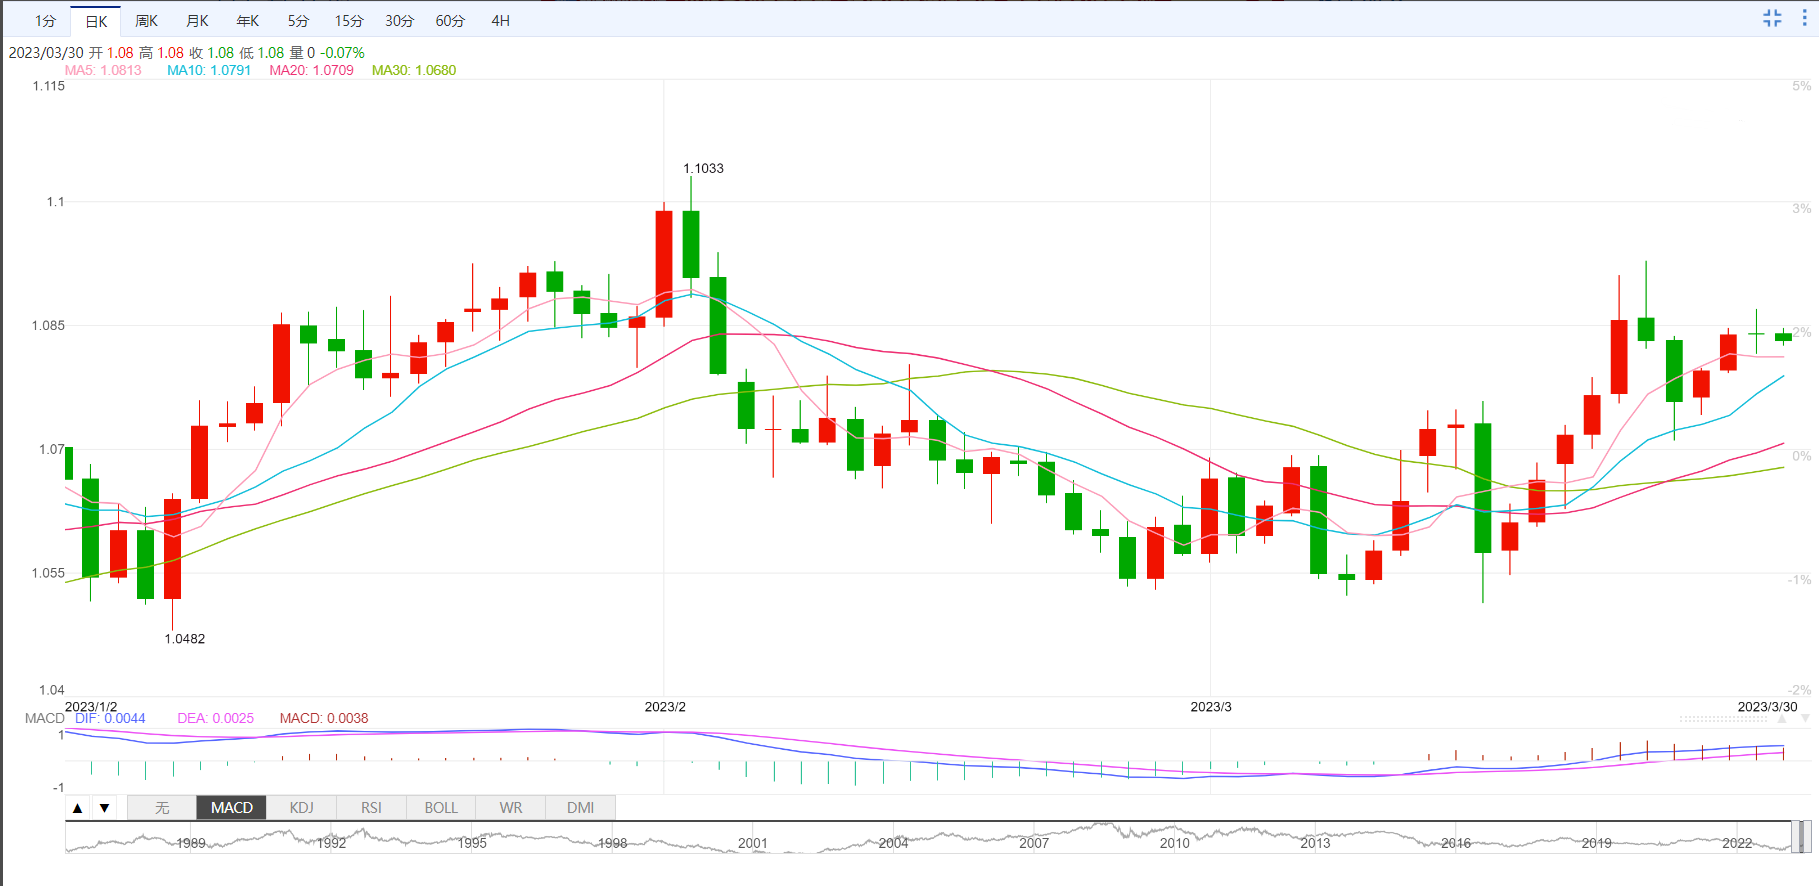Click 1992 on the overview timeline

331,843
